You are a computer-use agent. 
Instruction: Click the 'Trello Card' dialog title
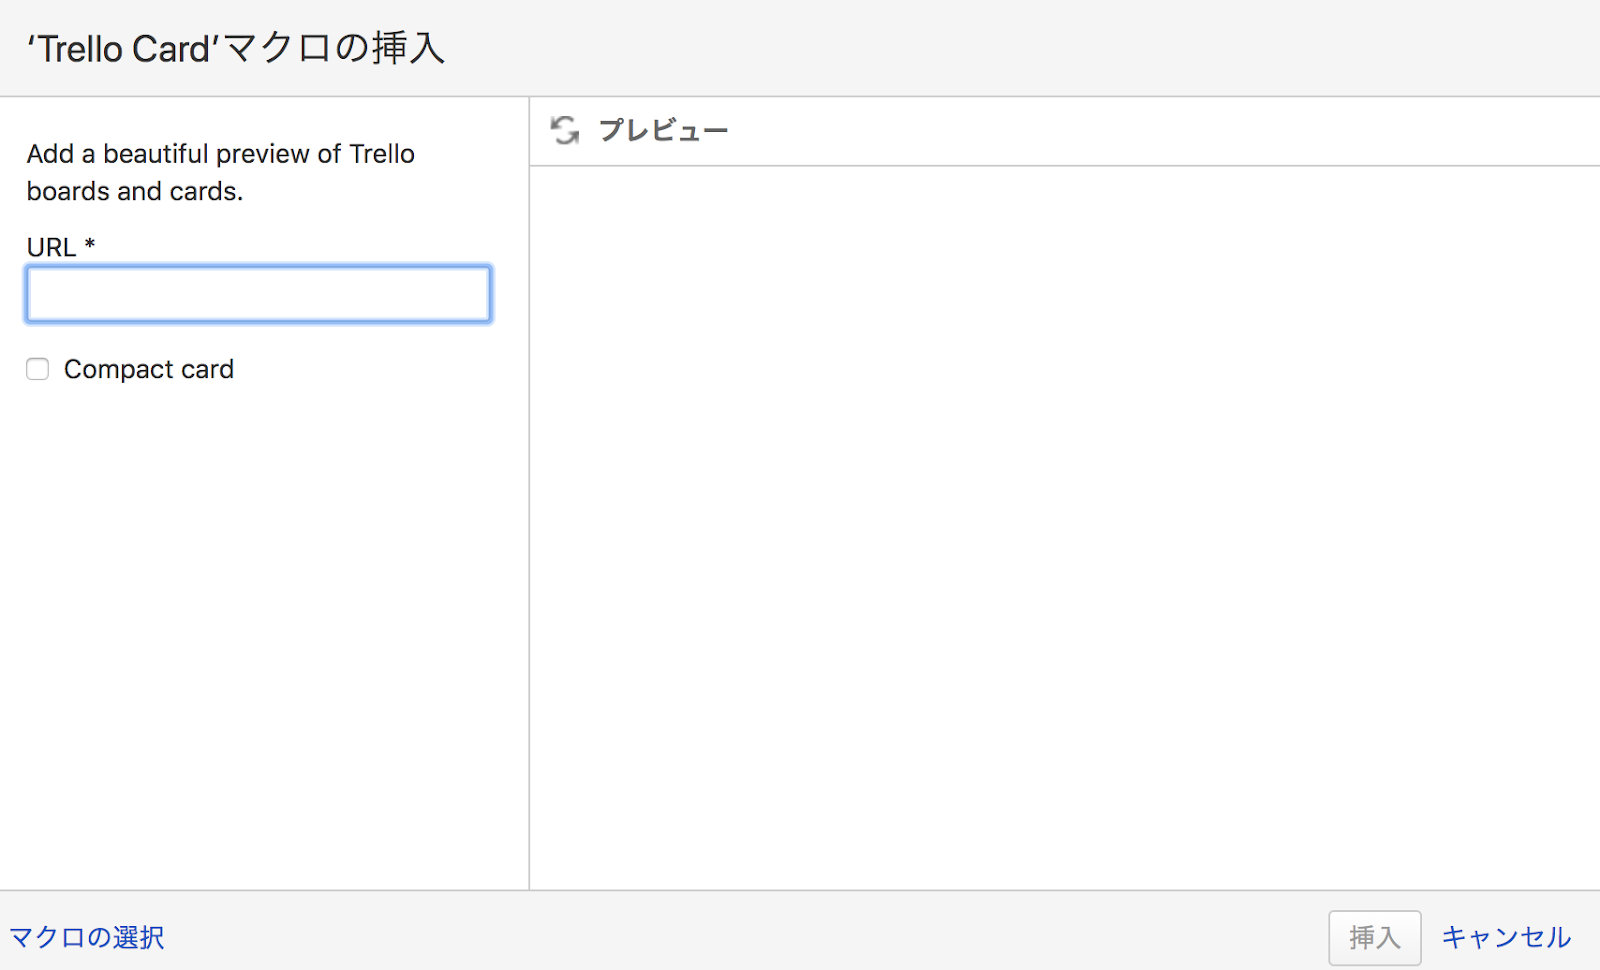[235, 48]
